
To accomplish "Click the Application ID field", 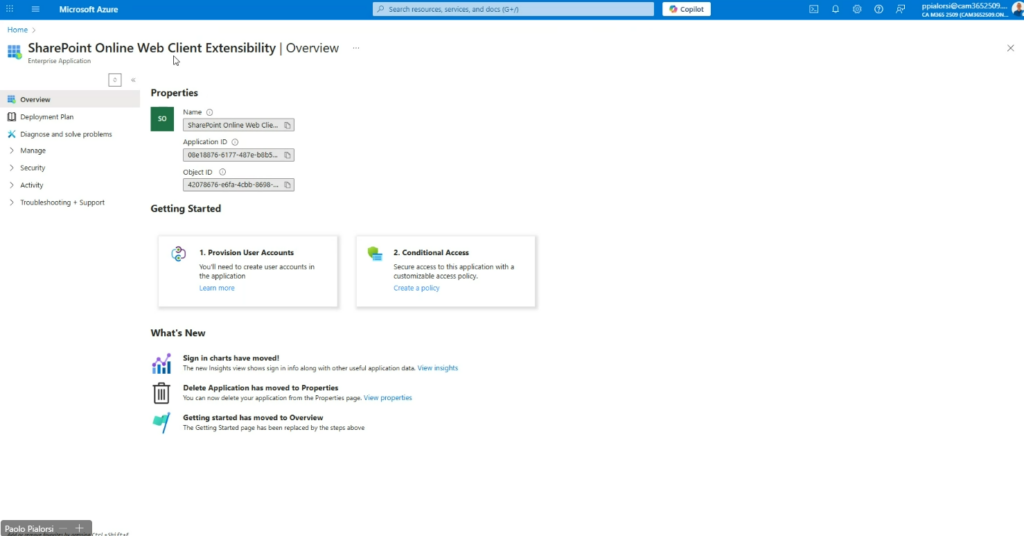I will (x=238, y=155).
